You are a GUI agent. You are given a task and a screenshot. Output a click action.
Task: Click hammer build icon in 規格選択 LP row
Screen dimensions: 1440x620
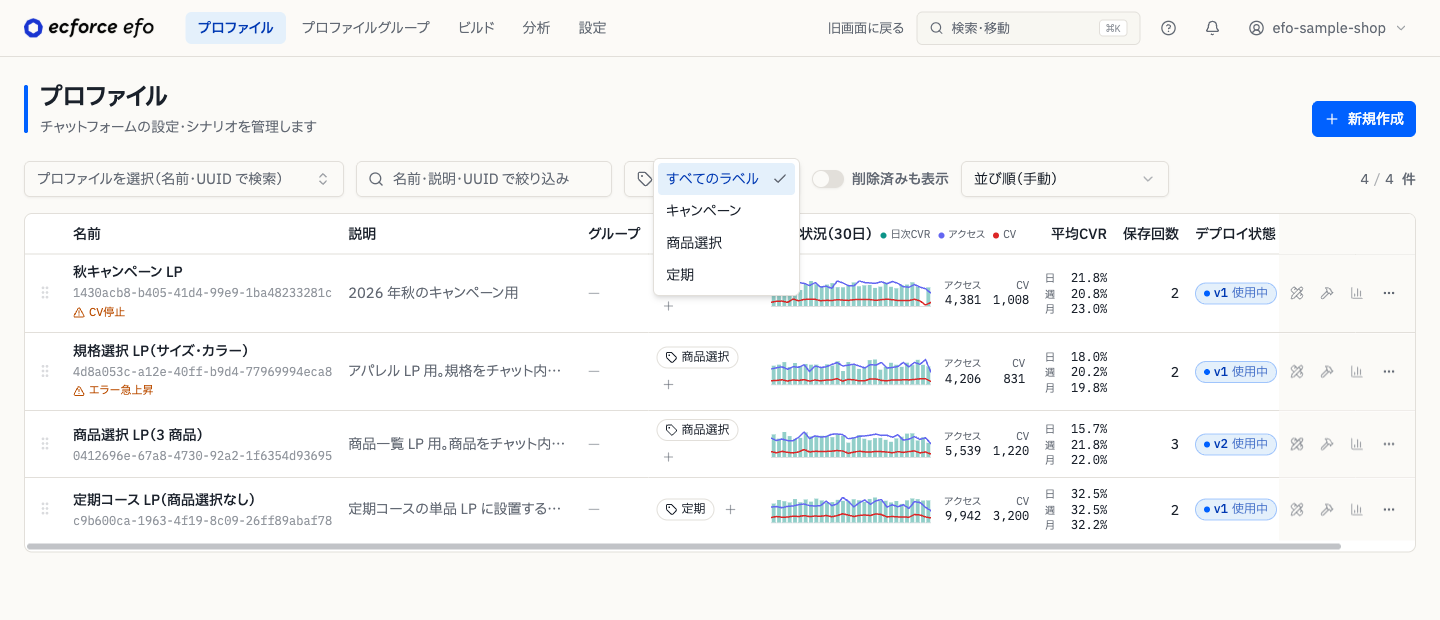(x=1327, y=372)
